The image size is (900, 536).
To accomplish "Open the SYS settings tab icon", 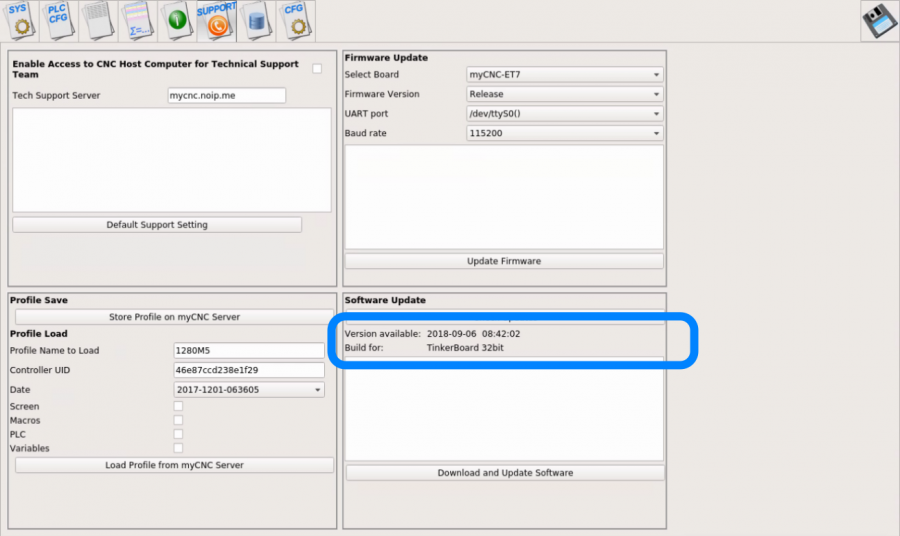I will (x=20, y=20).
